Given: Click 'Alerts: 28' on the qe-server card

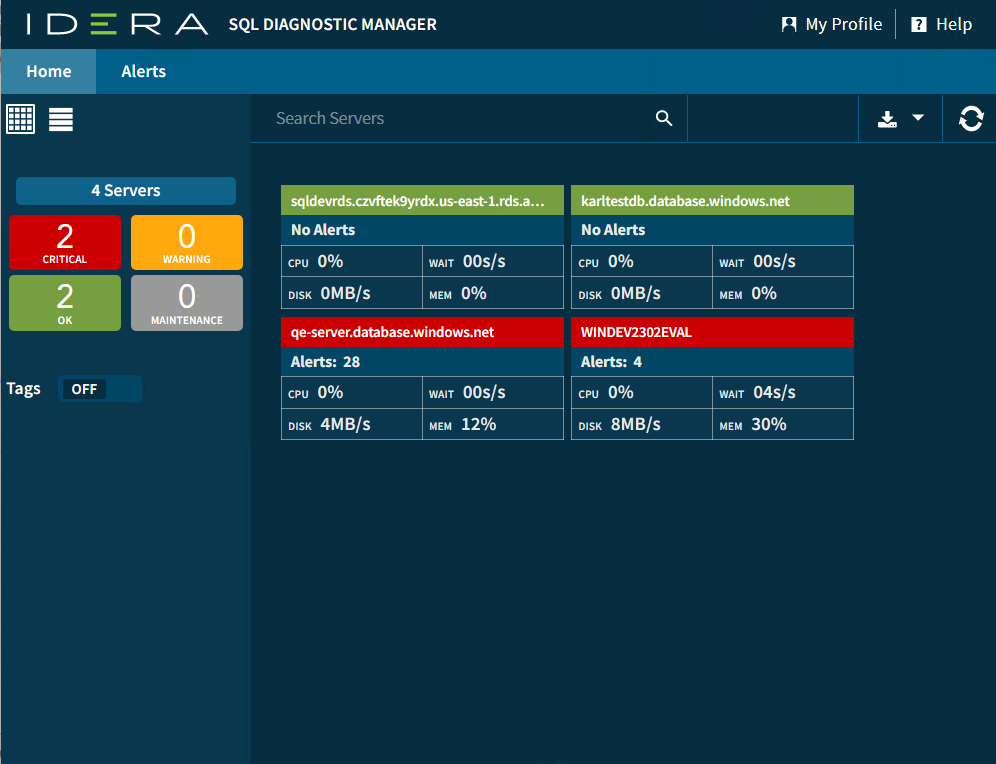Looking at the screenshot, I should tap(325, 361).
